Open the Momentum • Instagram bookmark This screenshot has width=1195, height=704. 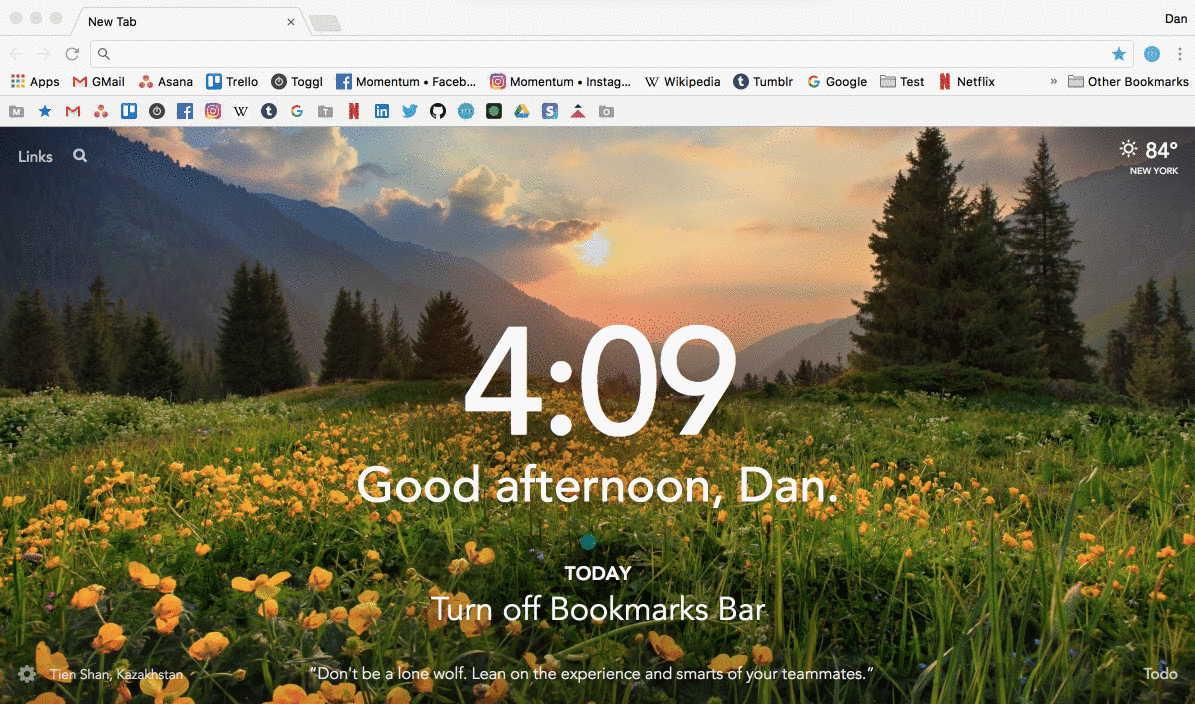(560, 82)
